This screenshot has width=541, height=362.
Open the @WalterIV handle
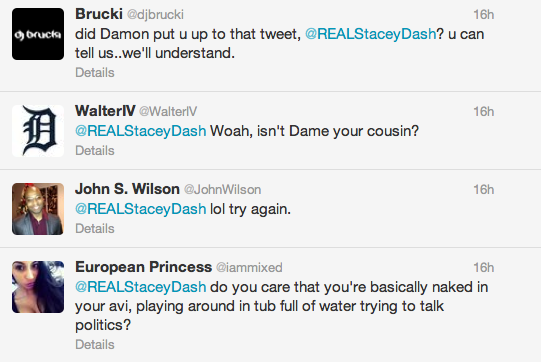tap(168, 112)
